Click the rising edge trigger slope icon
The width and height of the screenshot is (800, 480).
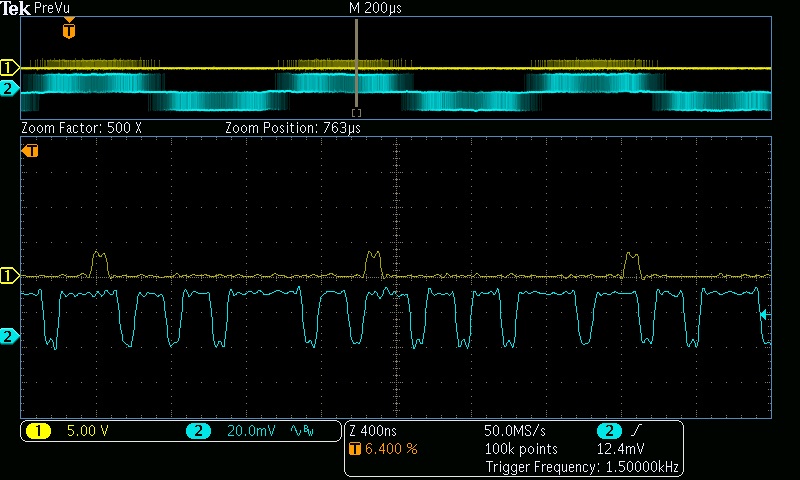[x=635, y=431]
